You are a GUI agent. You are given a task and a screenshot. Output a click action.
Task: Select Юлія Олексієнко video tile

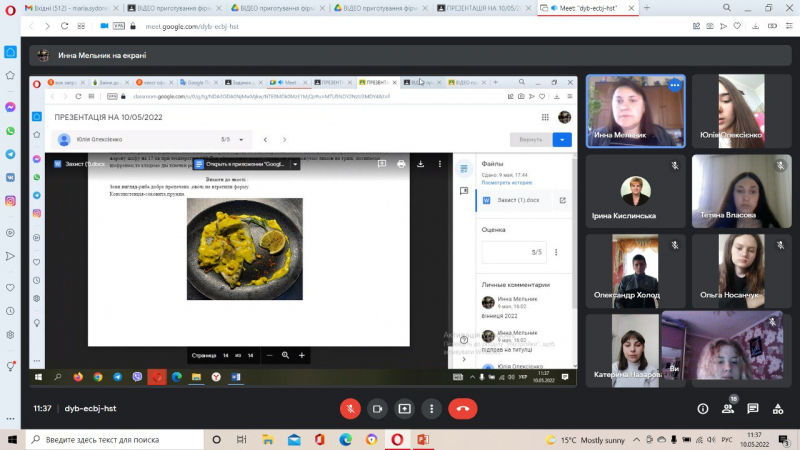(741, 111)
